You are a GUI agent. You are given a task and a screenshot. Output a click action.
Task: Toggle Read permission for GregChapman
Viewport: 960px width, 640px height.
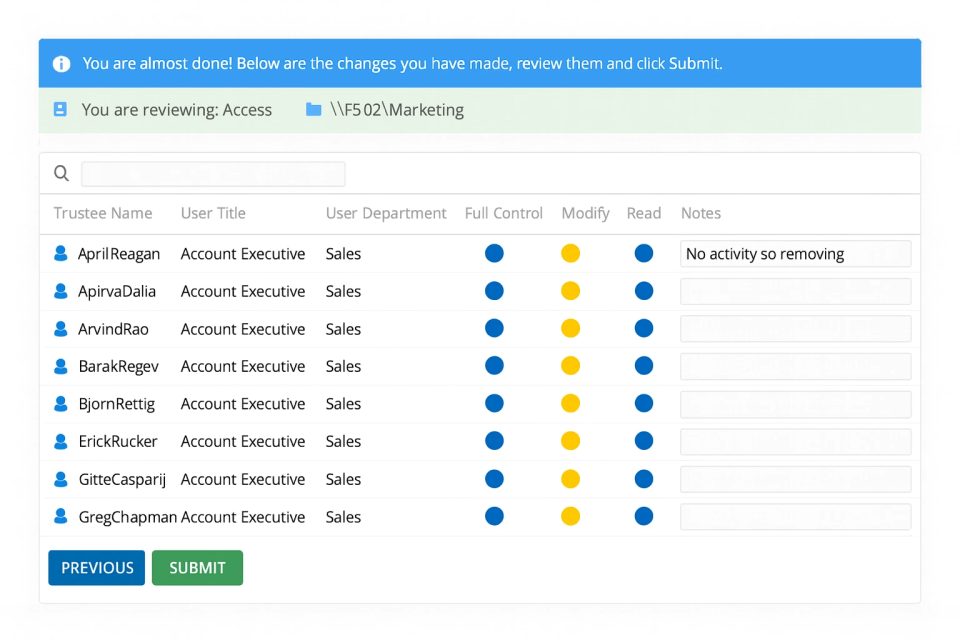point(644,517)
